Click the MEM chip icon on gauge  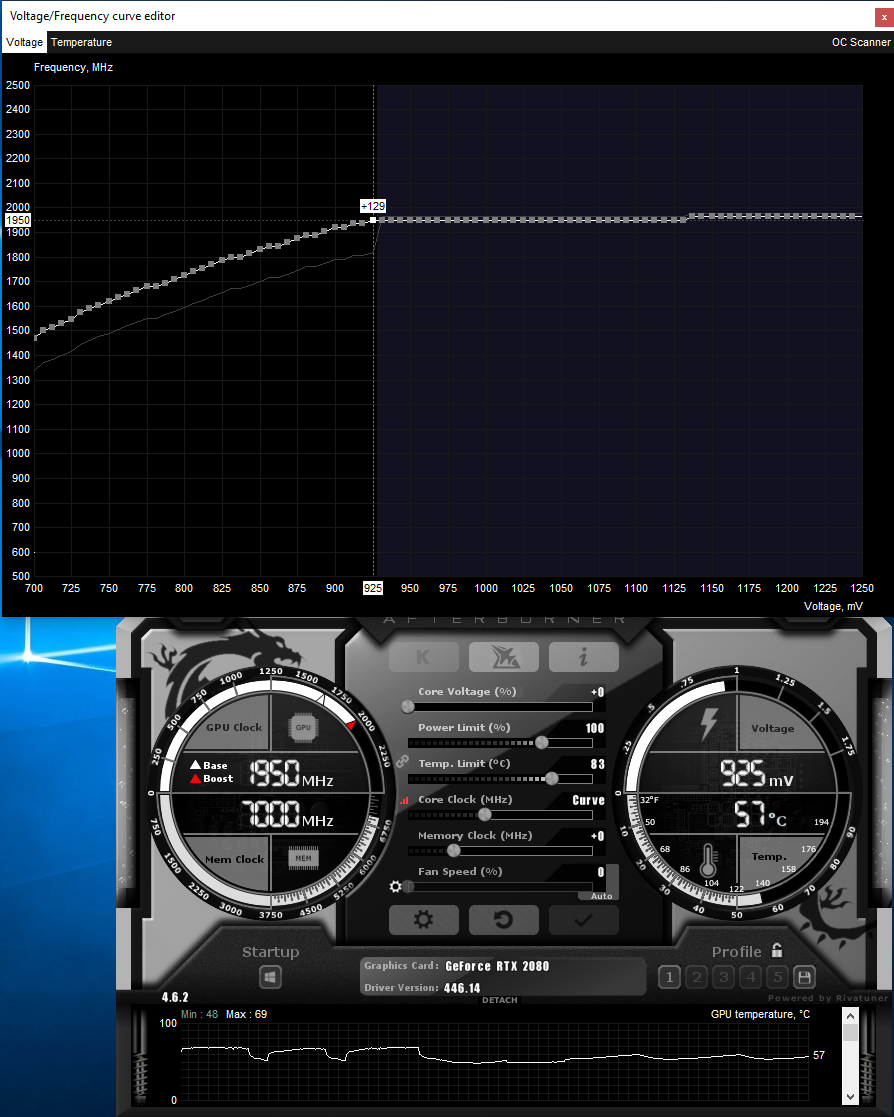click(x=303, y=858)
